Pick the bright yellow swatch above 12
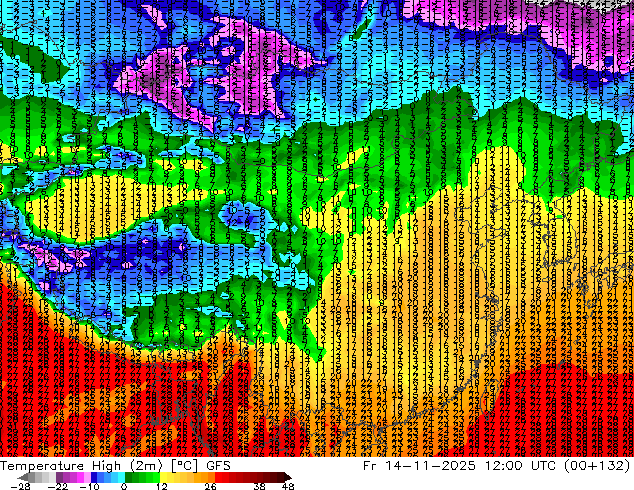The width and height of the screenshot is (634, 490). 163,477
